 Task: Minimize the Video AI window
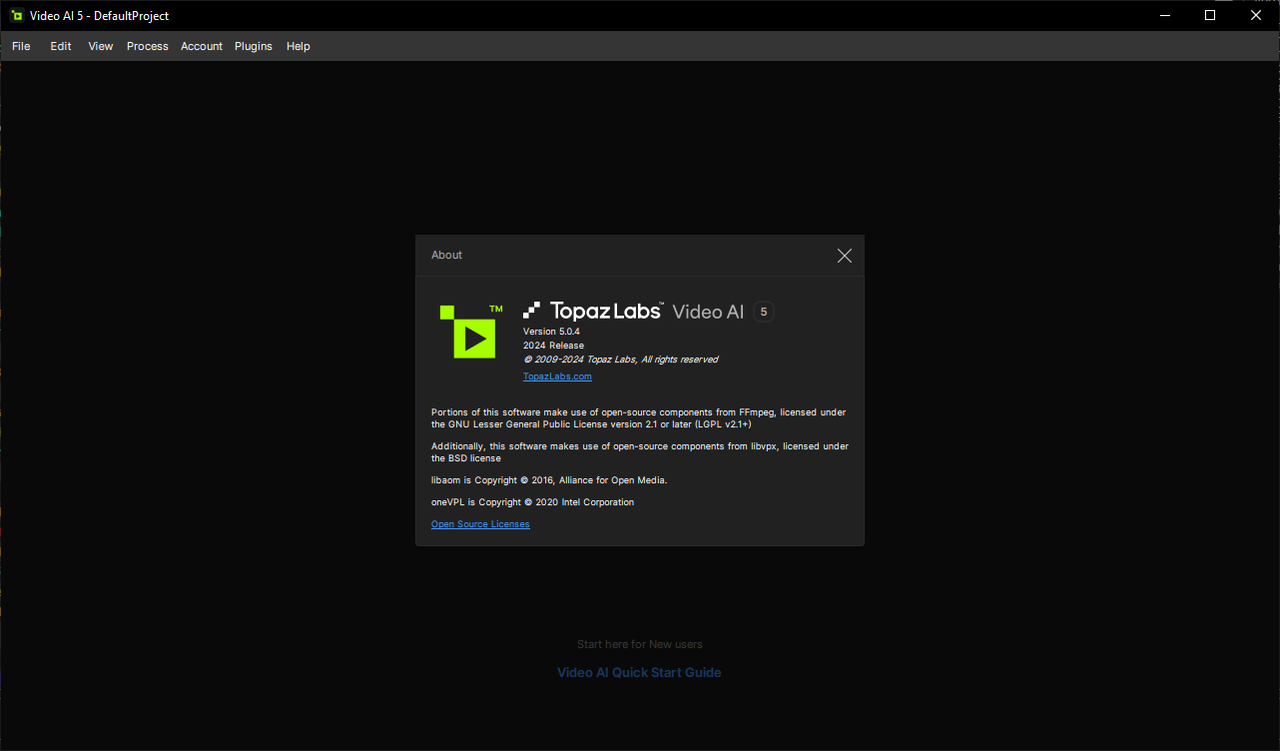(1164, 15)
